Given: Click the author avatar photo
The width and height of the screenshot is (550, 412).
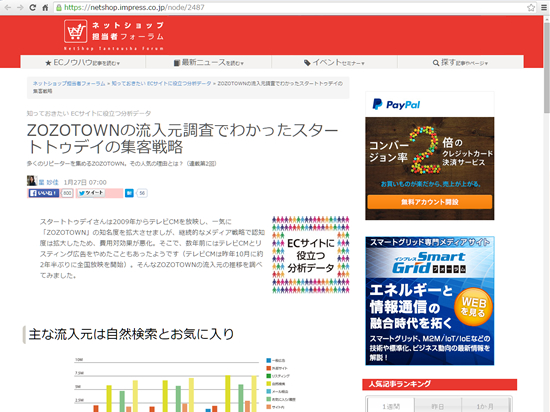Looking at the screenshot, I should point(32,181).
